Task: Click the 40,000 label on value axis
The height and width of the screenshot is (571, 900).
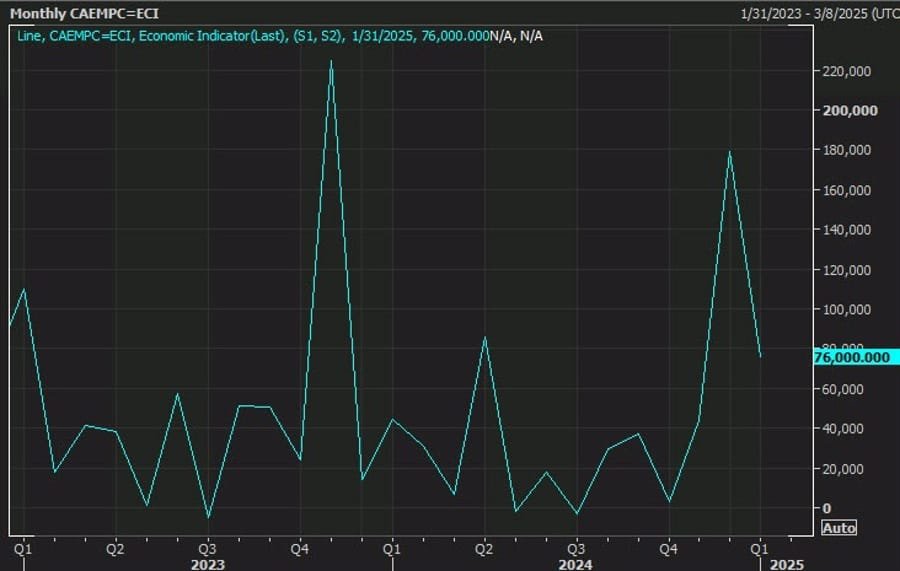Action: tap(846, 428)
